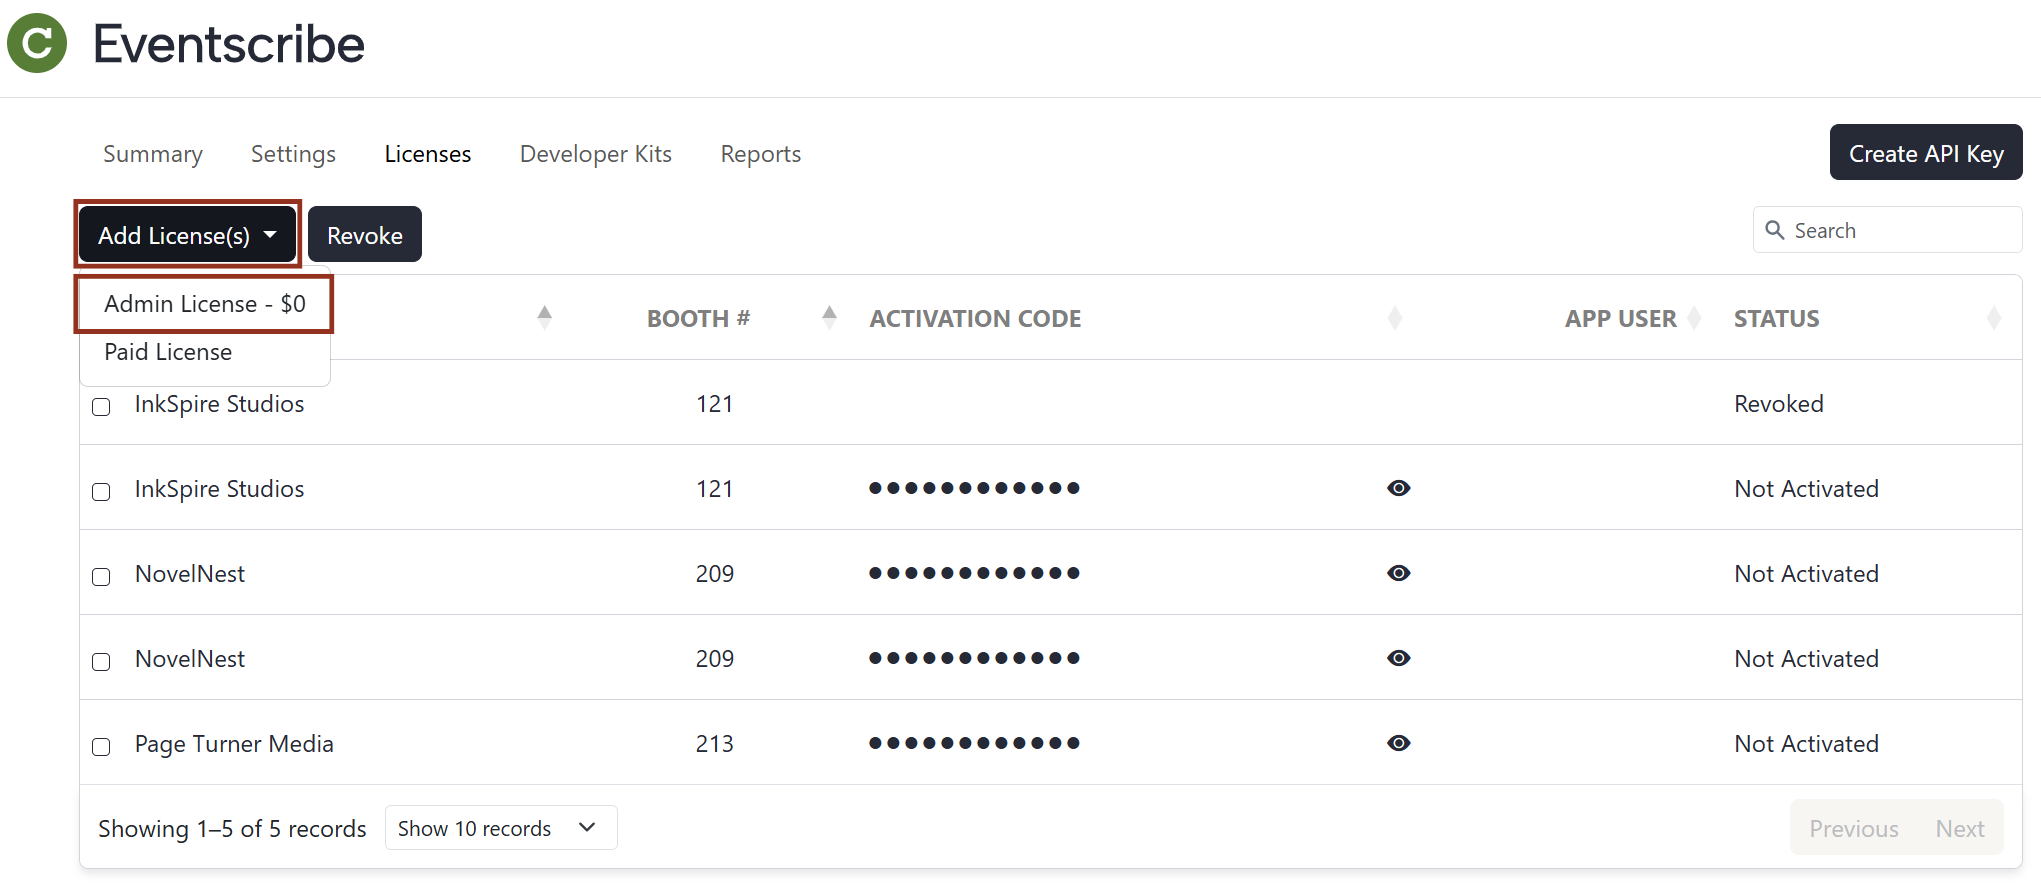Viewport: 2041px width, 883px height.
Task: Click the STATUS column header
Action: point(1777,319)
